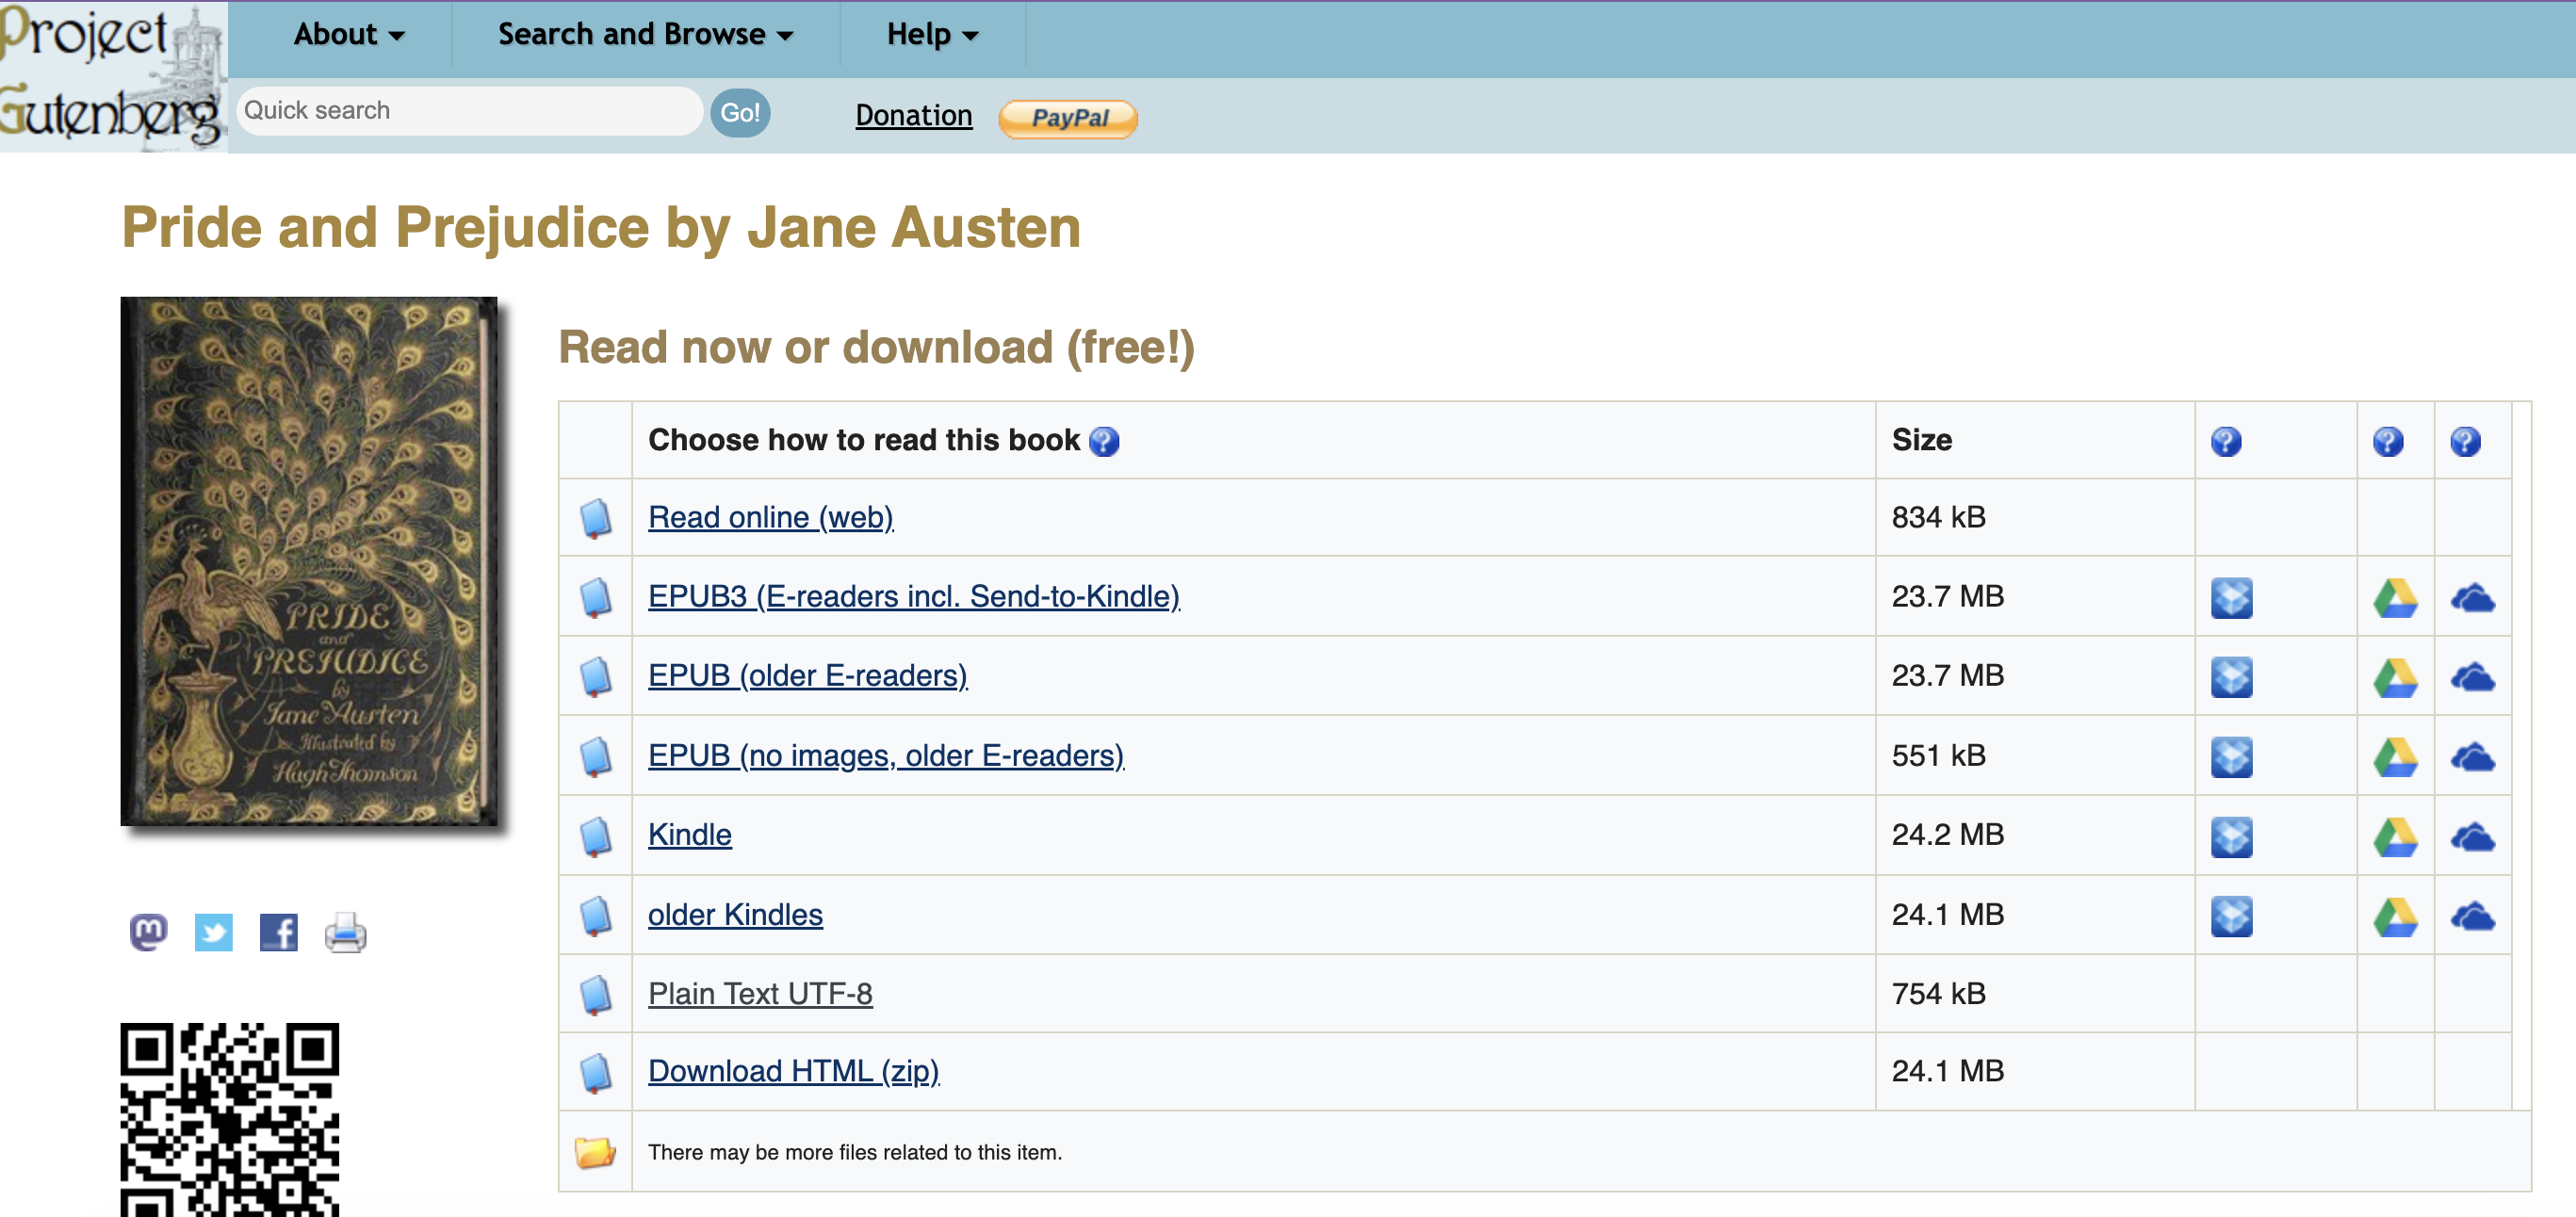Share book via Facebook icon
This screenshot has height=1217, width=2576.
(x=278, y=932)
